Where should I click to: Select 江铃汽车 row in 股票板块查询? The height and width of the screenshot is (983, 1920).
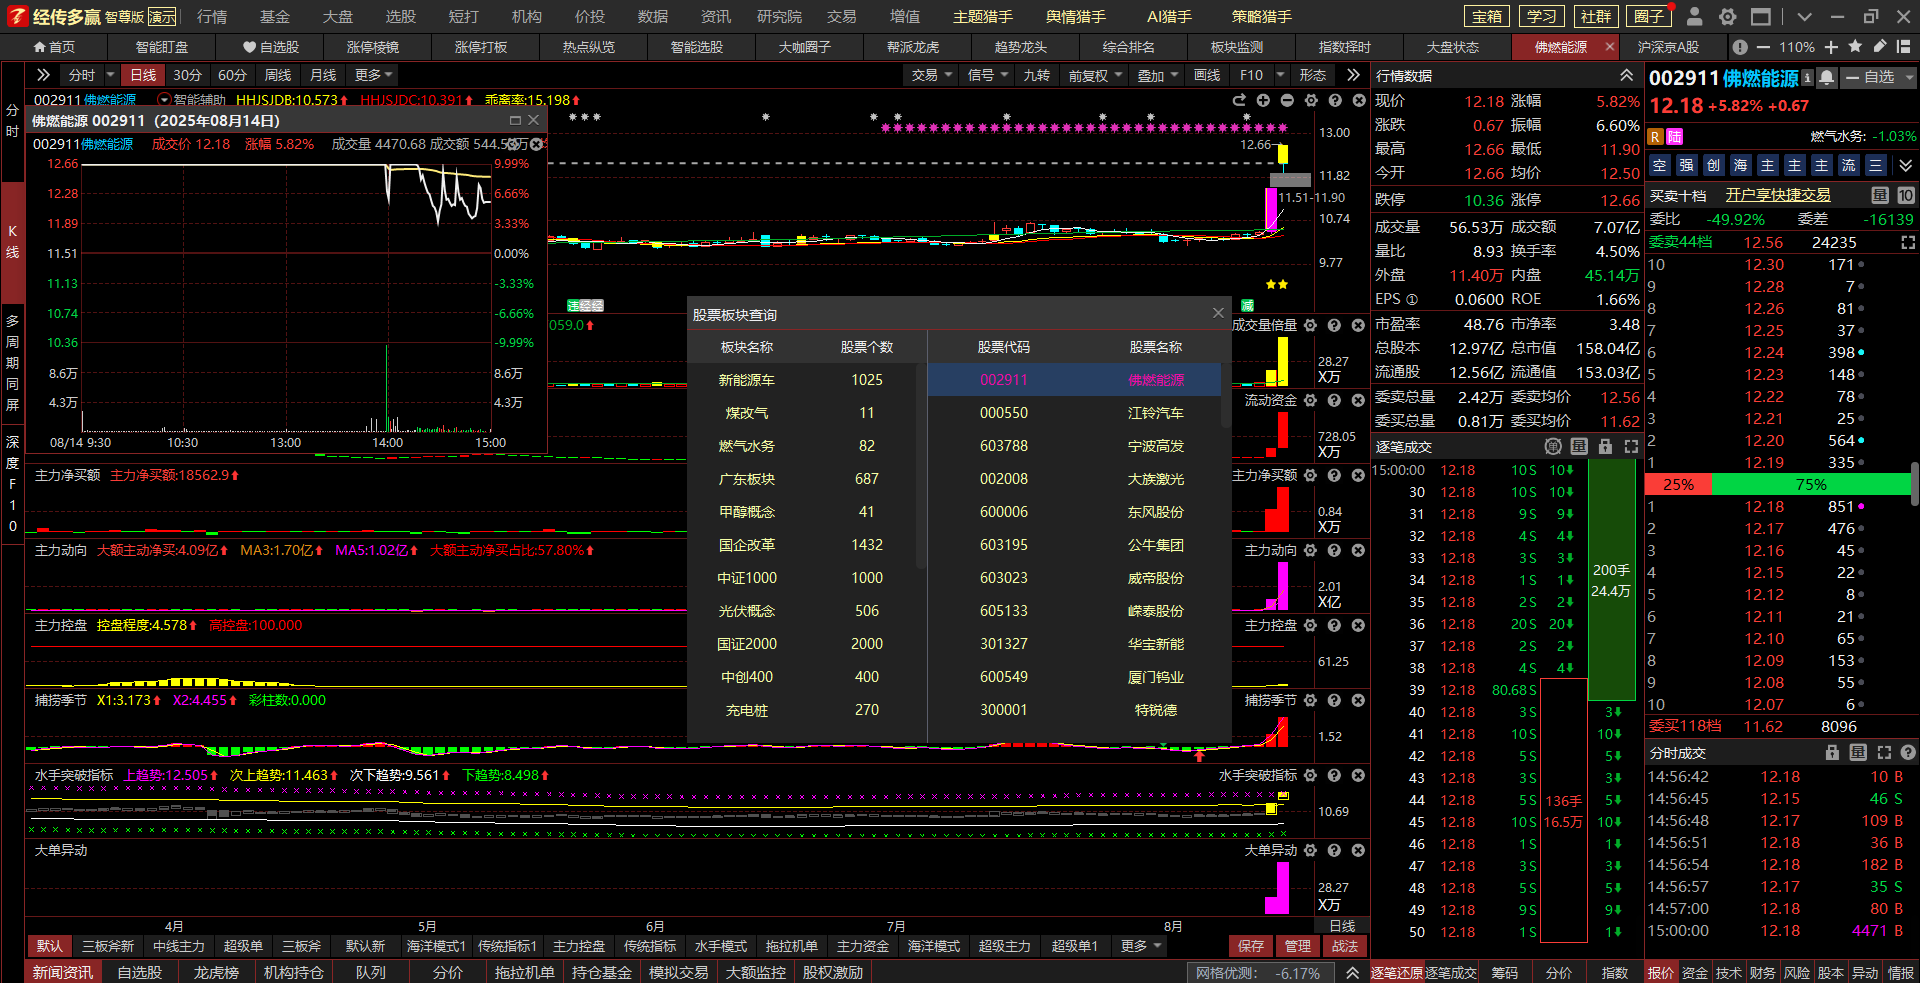click(x=1074, y=413)
